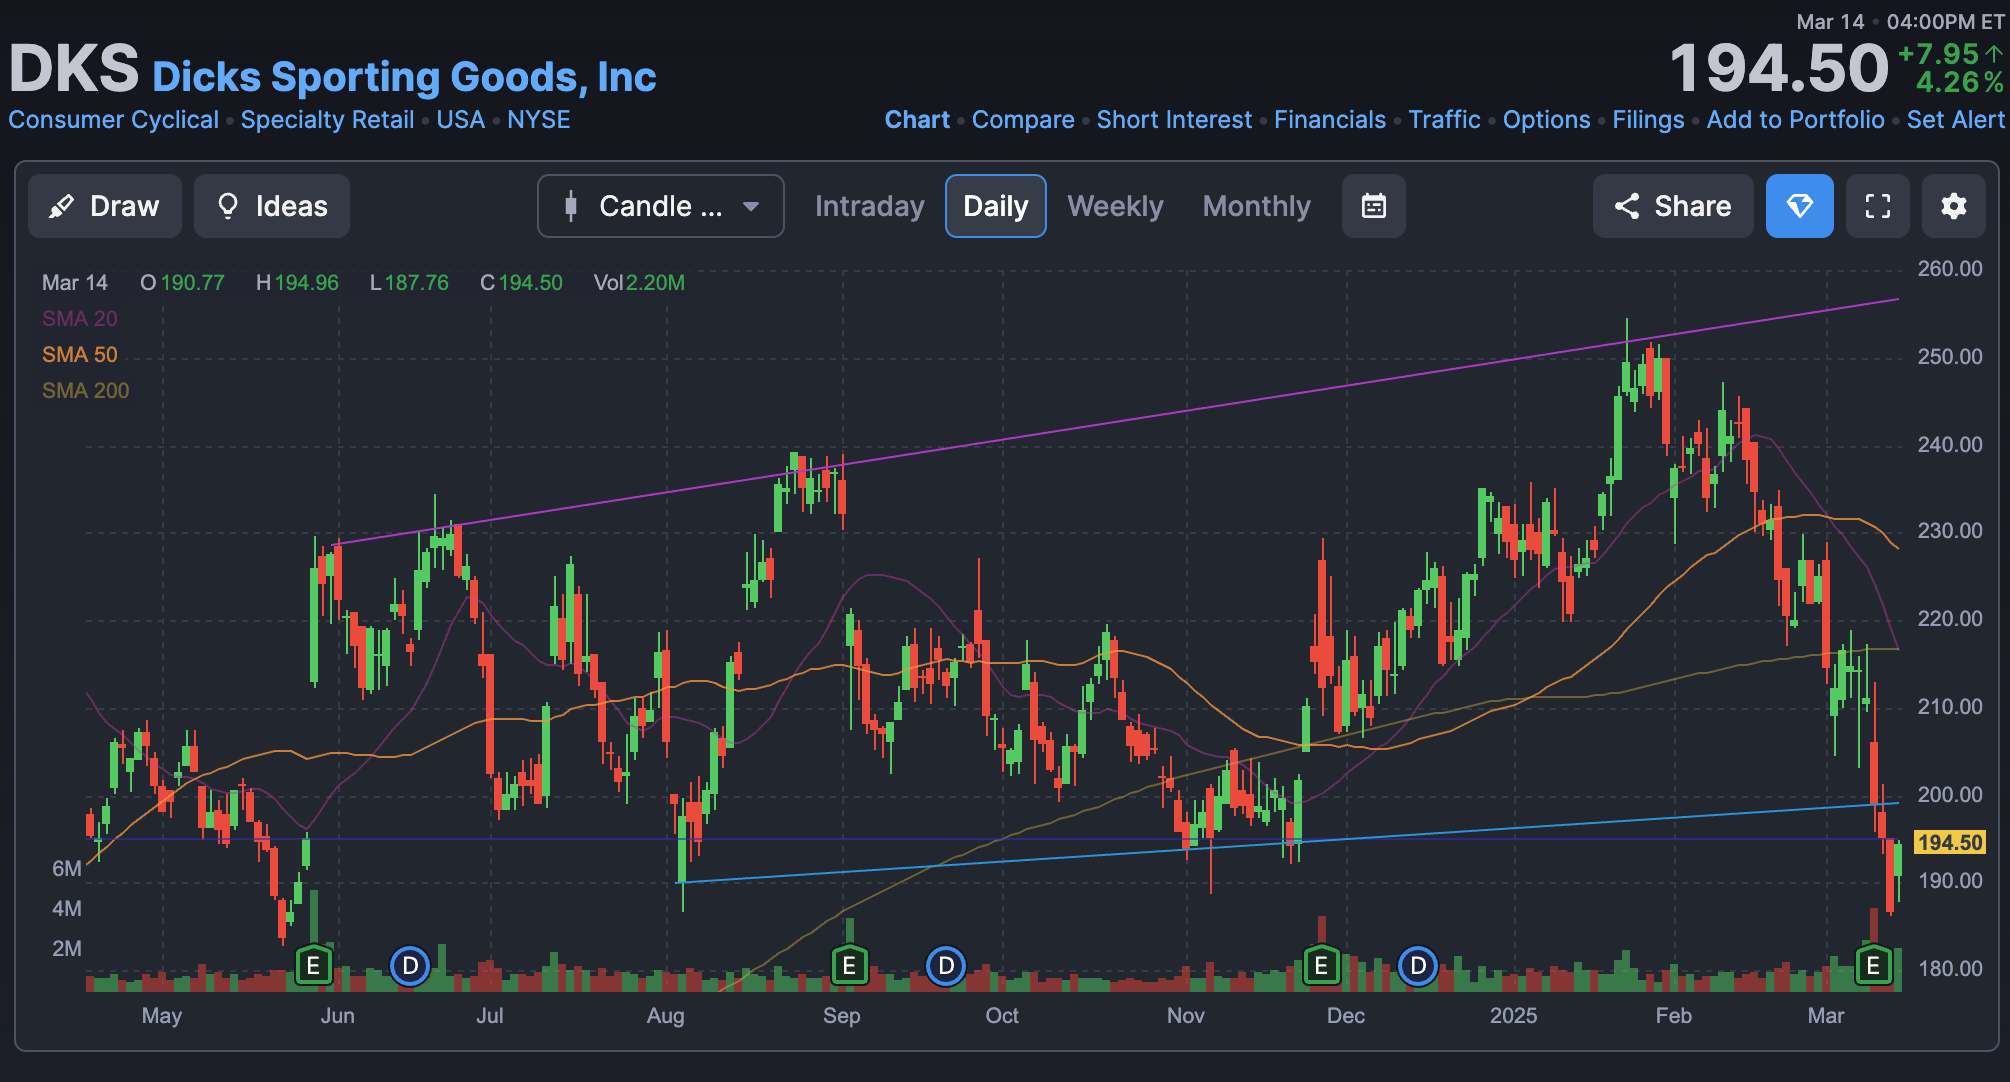Click the candlestick icon in chart type selector
The width and height of the screenshot is (2010, 1082).
click(571, 206)
